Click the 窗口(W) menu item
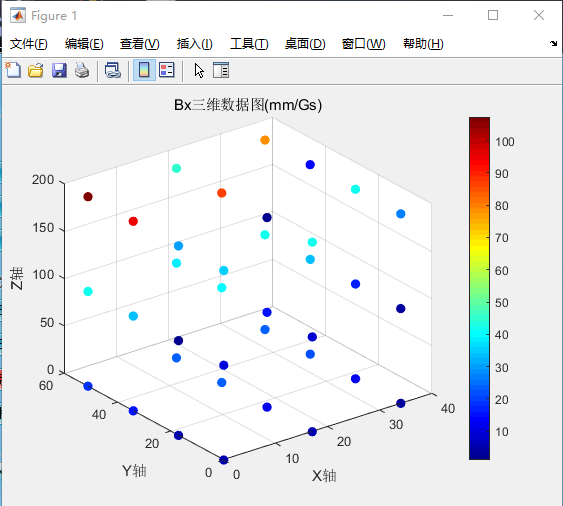Viewport: 563px width, 506px height. click(x=363, y=44)
